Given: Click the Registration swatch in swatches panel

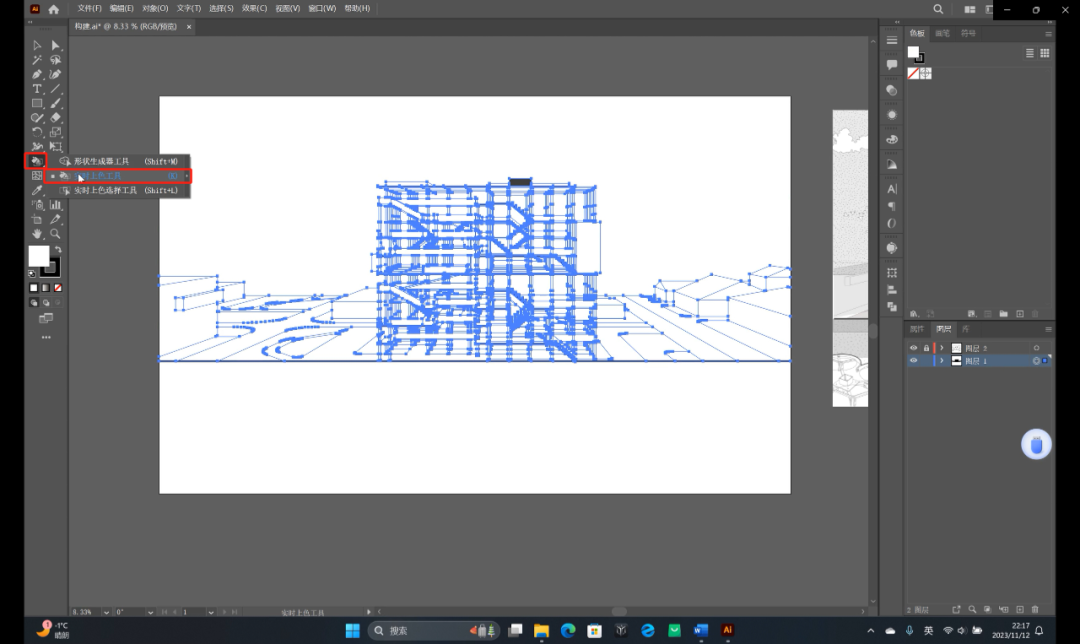Looking at the screenshot, I should point(926,73).
